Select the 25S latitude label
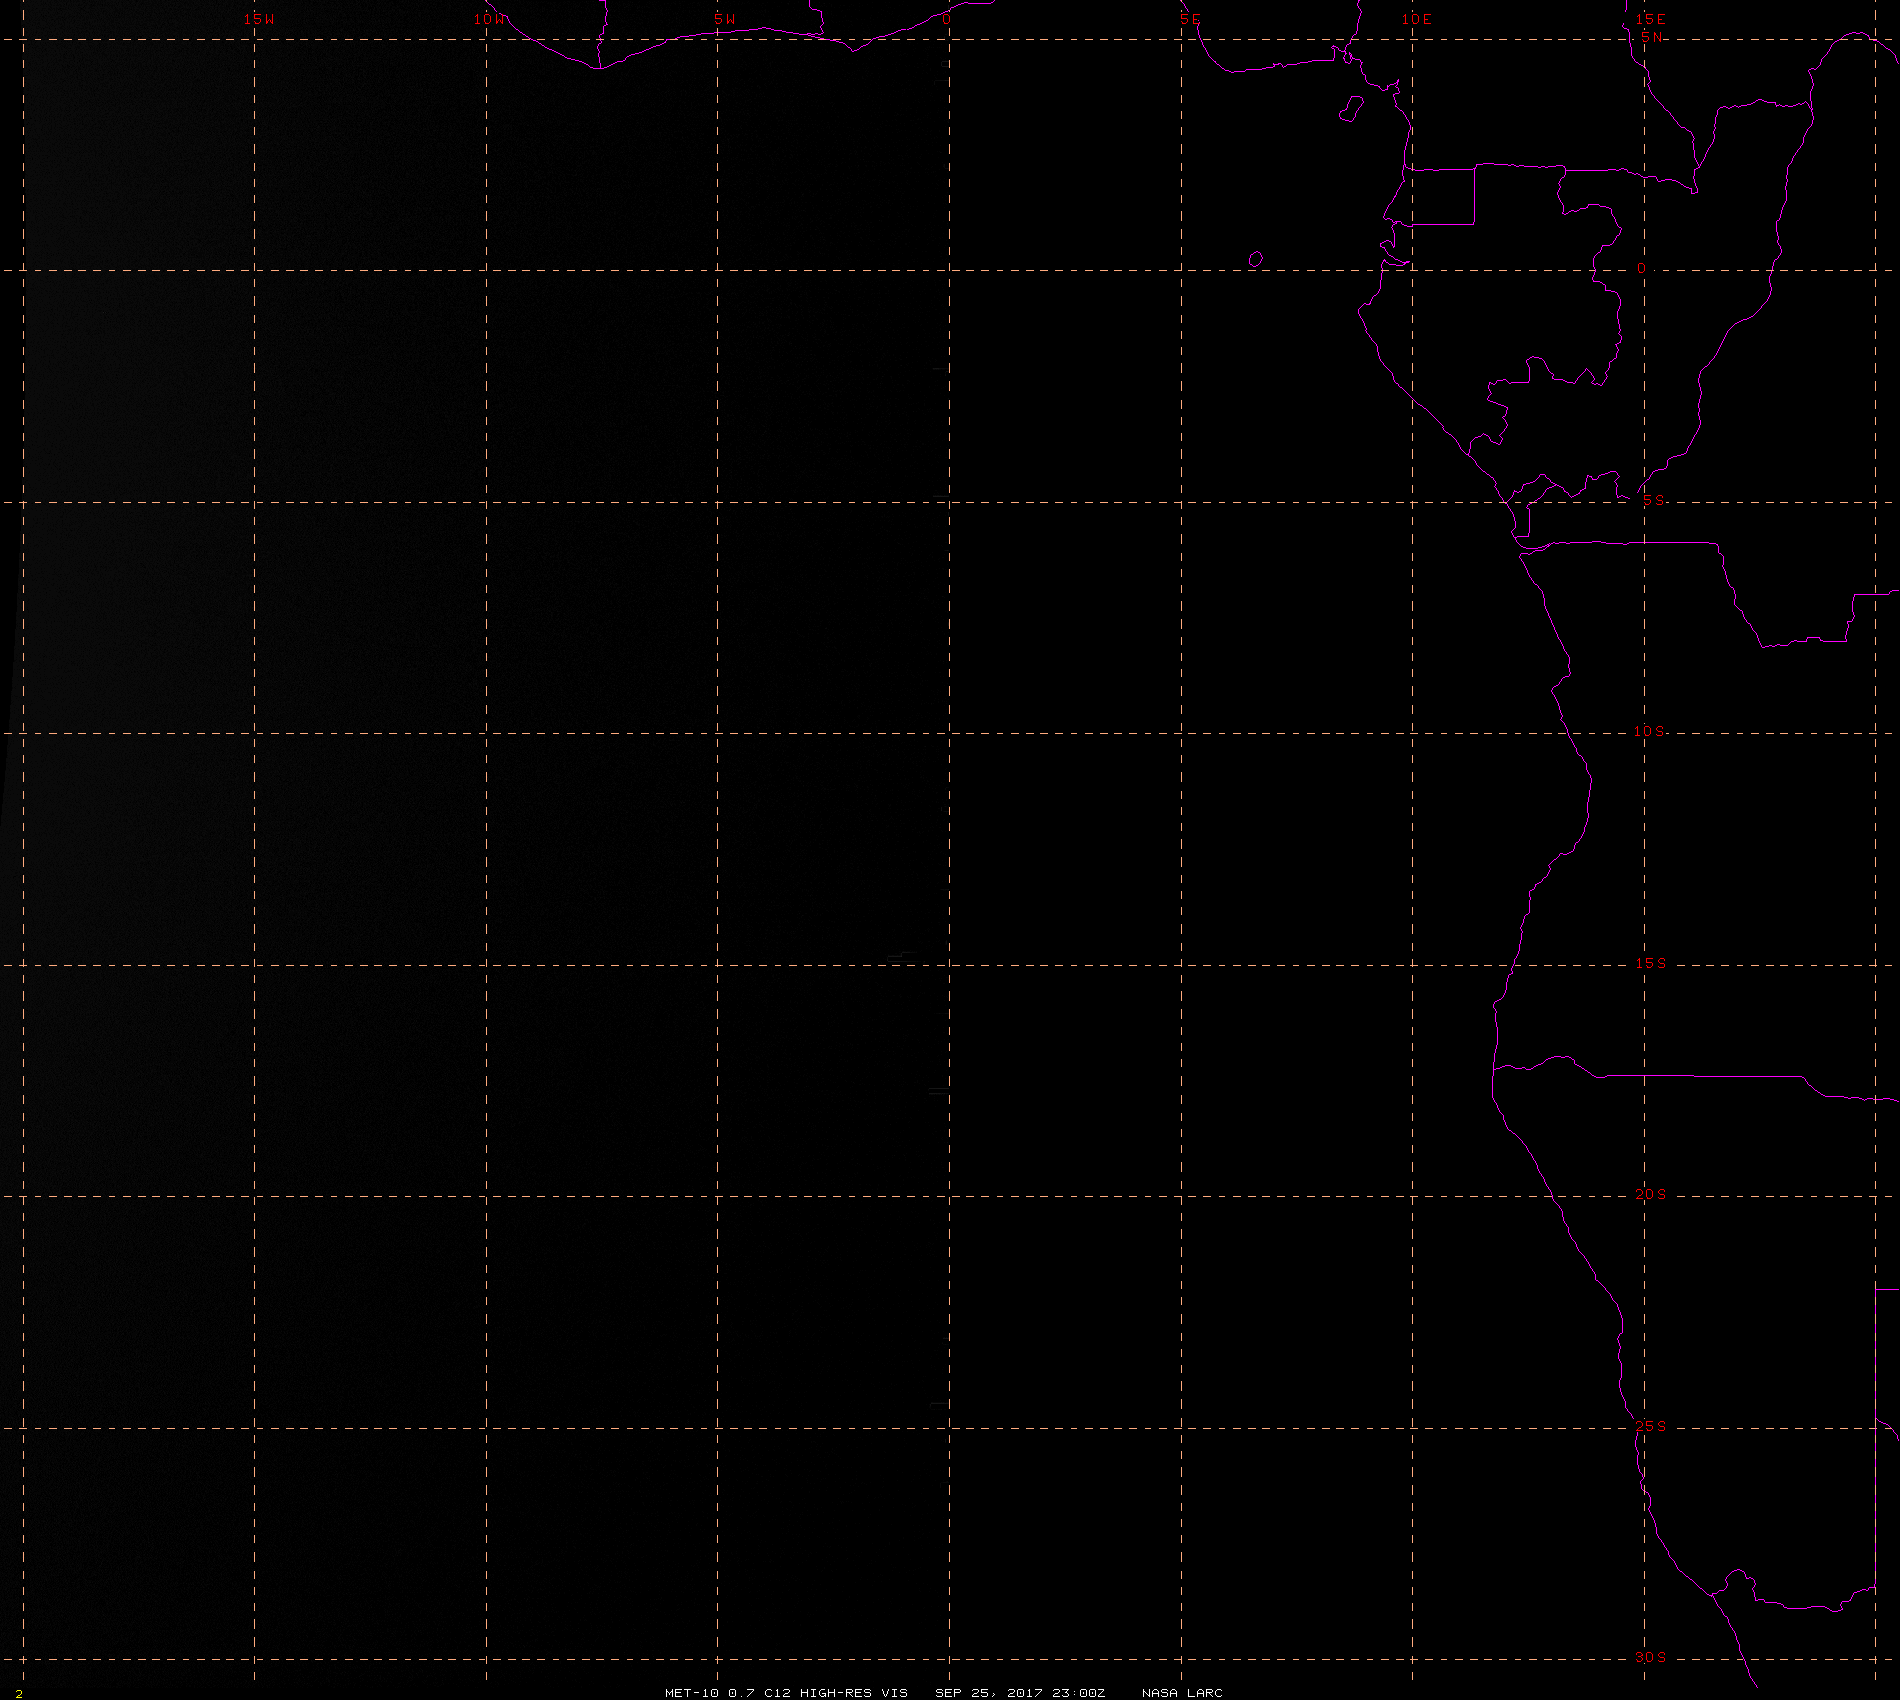 point(1651,1426)
